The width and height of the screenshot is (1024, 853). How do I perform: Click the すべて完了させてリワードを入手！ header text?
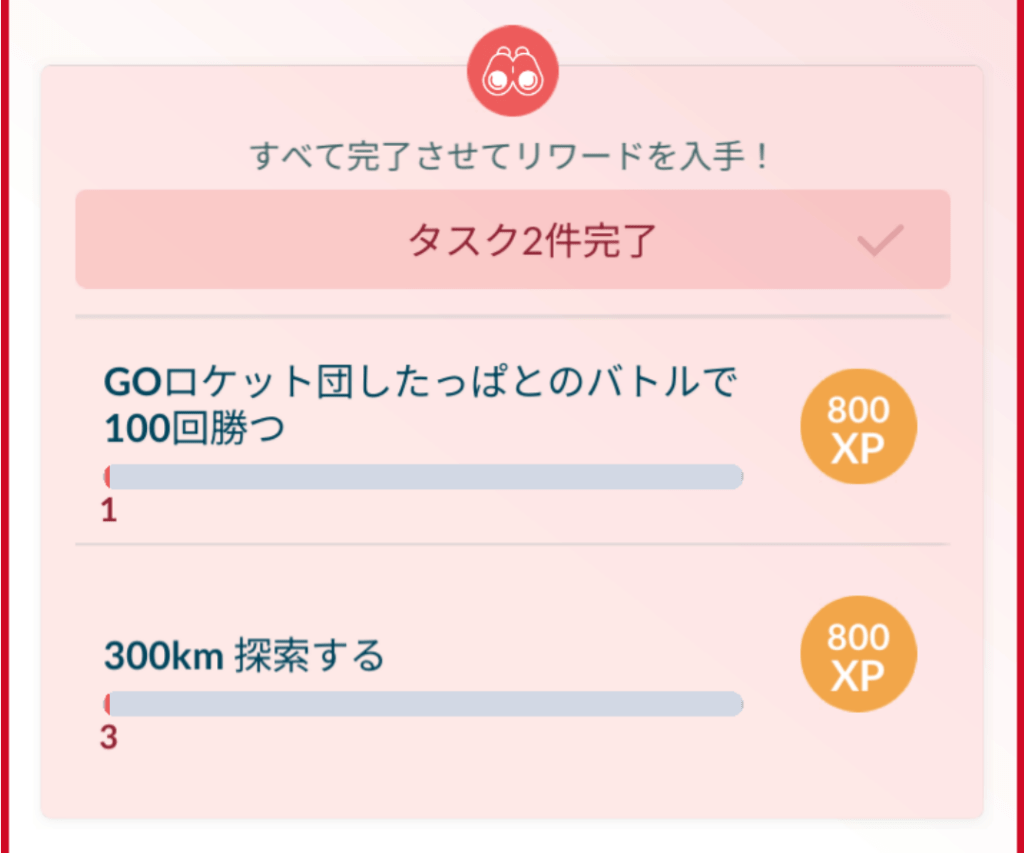tap(512, 157)
